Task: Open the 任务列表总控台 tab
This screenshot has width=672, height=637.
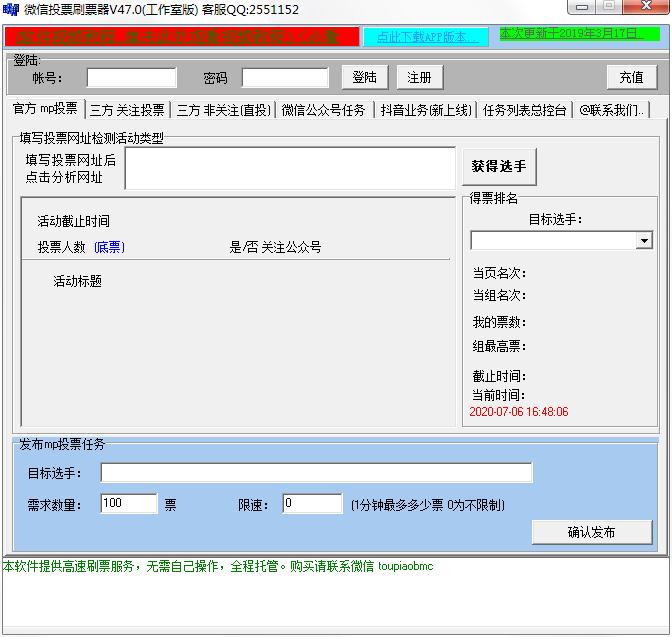Action: point(524,110)
